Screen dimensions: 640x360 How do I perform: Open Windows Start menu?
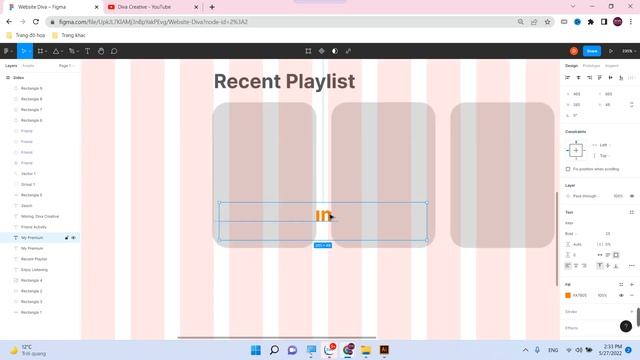(256, 350)
